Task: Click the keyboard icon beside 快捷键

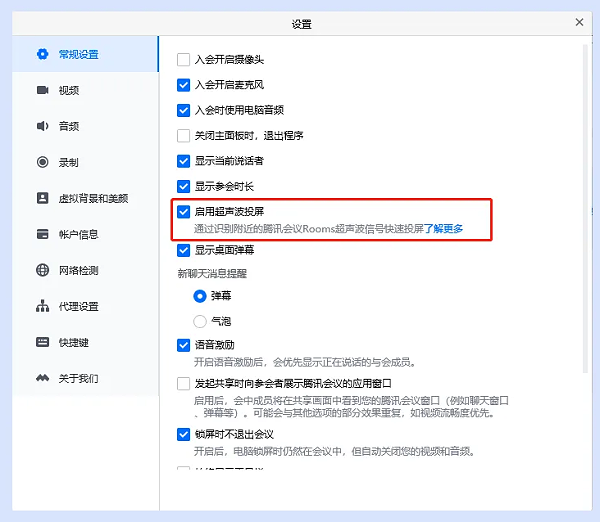Action: point(42,342)
